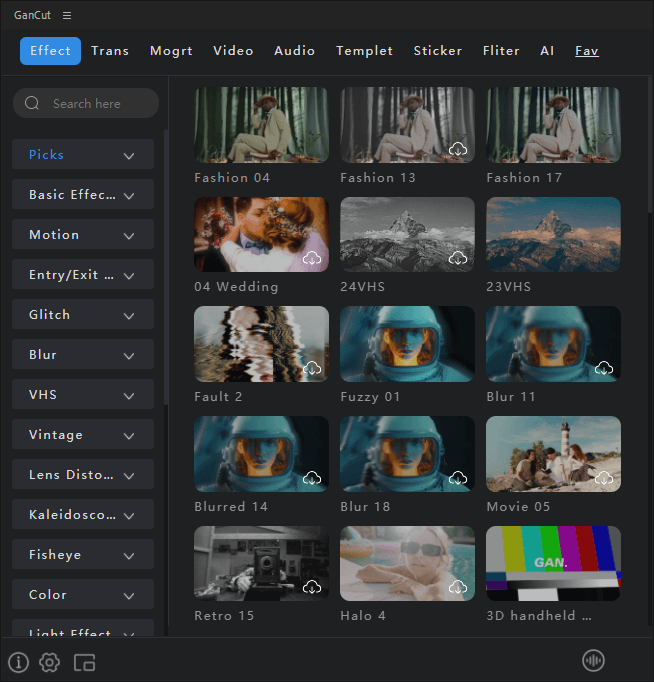The image size is (654, 682).
Task: Switch to the Video tab
Action: pyautogui.click(x=233, y=51)
